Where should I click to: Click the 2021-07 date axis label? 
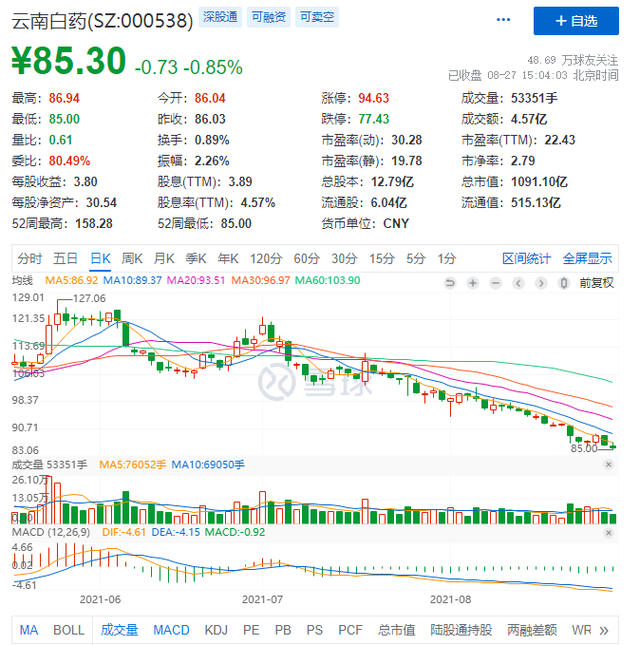click(262, 599)
